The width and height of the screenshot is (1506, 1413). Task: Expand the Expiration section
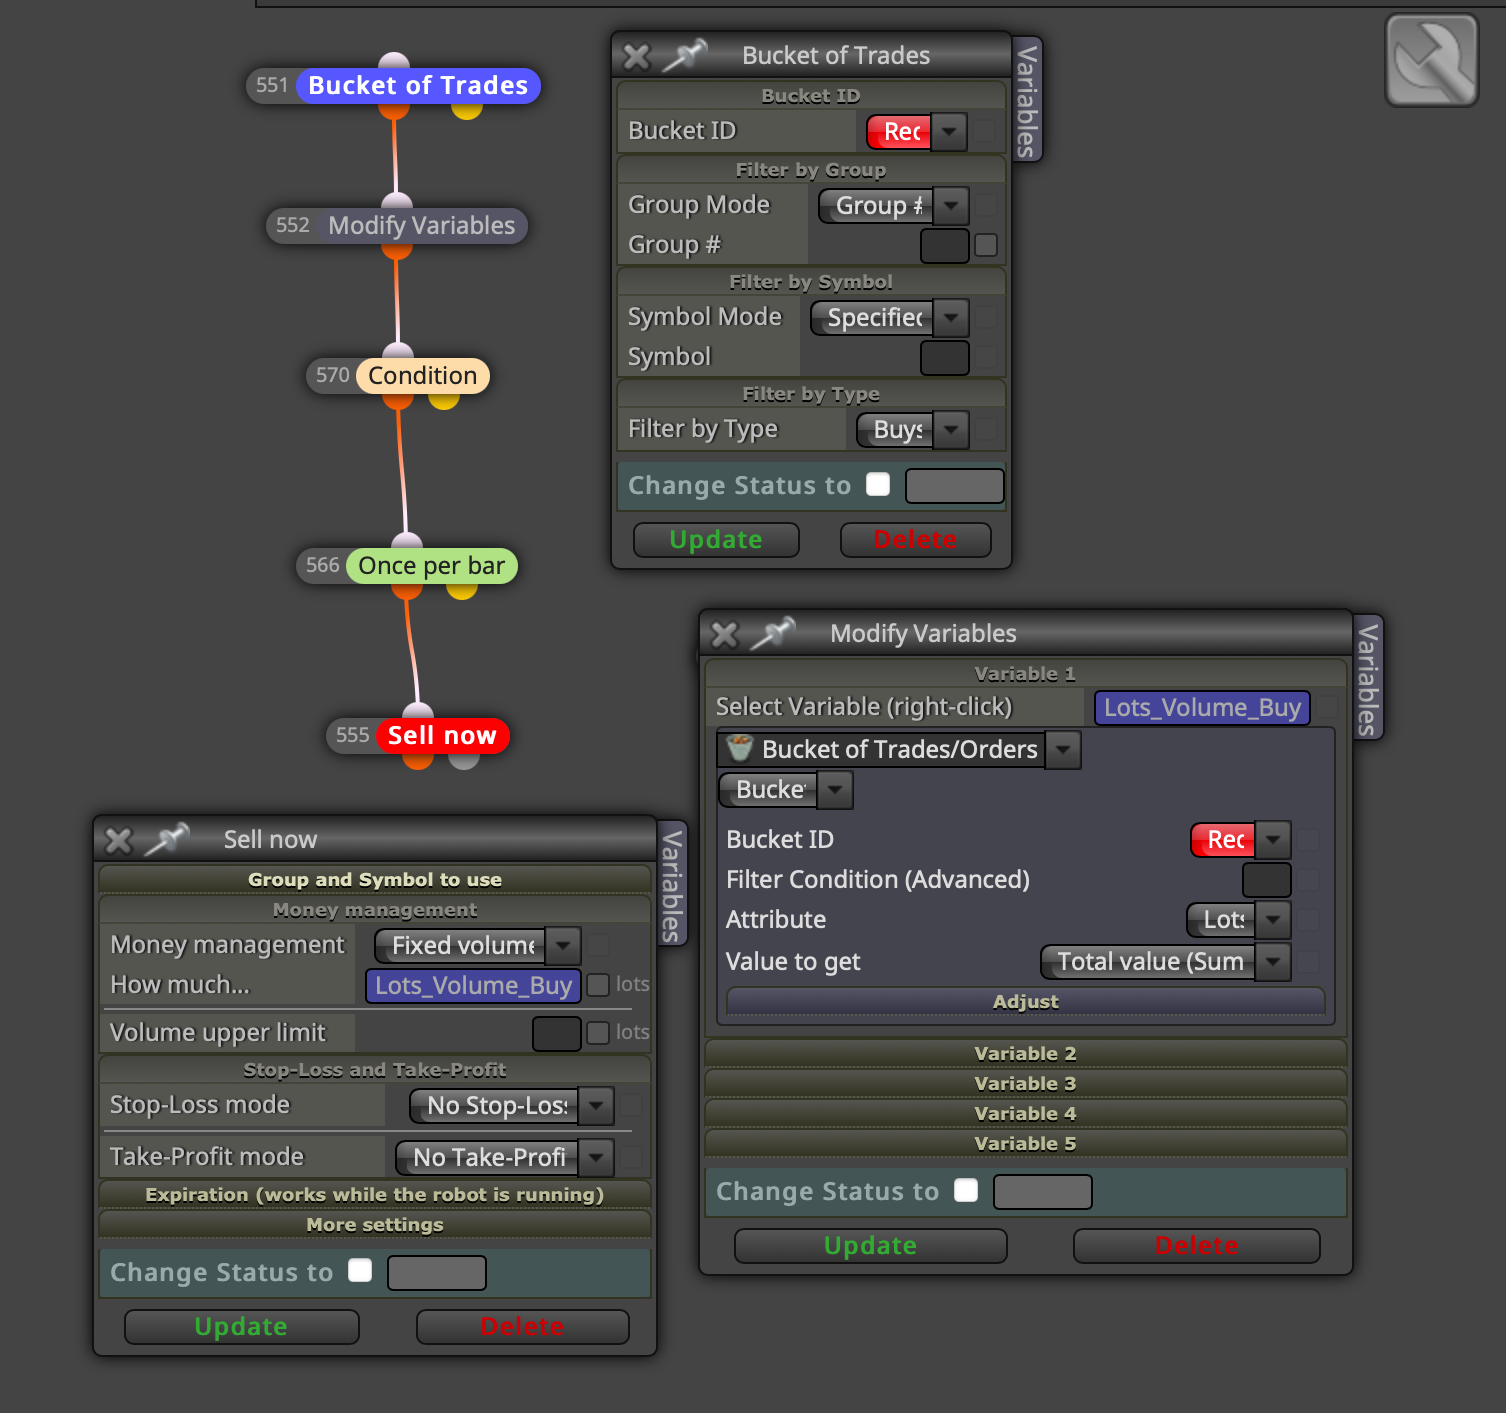pyautogui.click(x=375, y=1195)
